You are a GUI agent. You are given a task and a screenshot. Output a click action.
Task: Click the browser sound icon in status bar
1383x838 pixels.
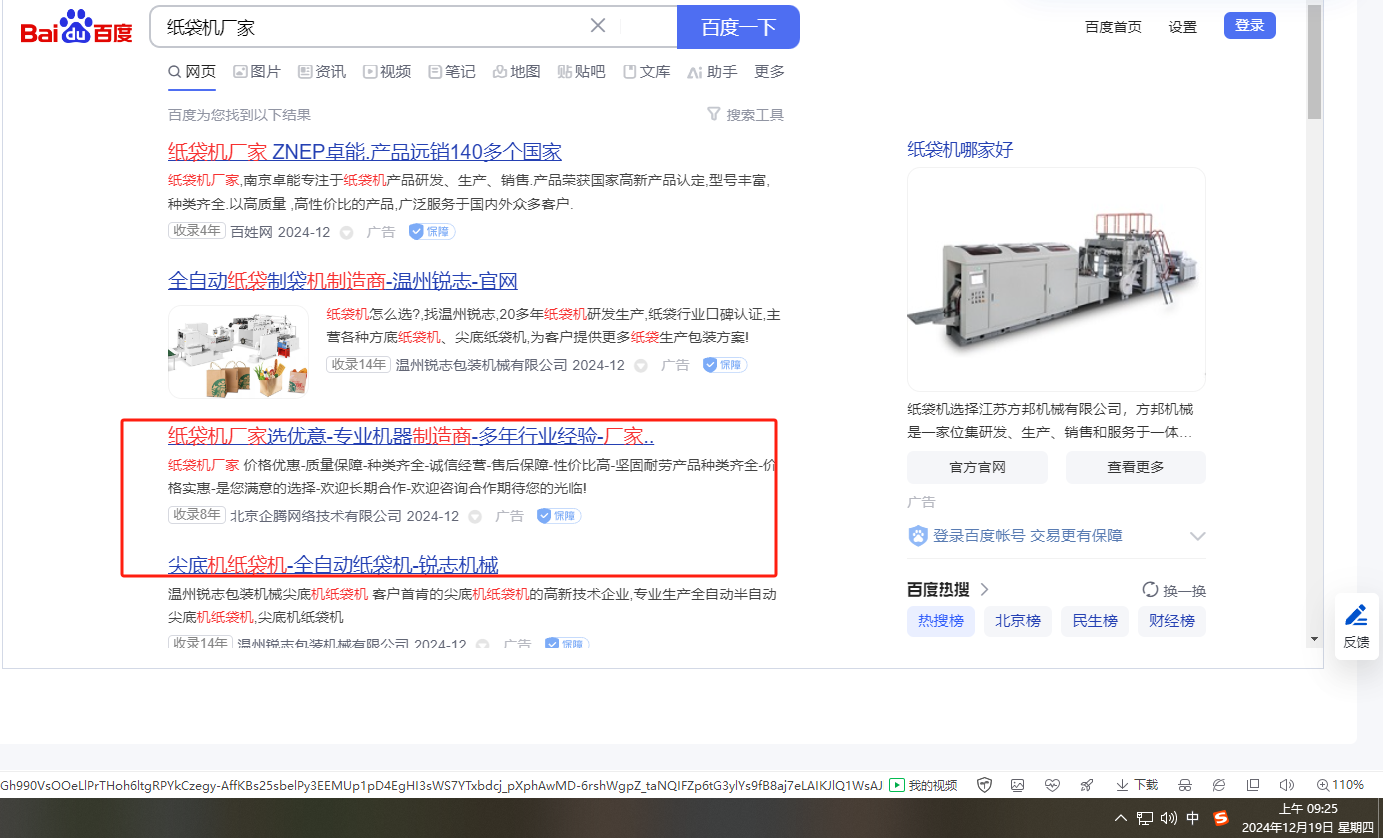[1287, 785]
